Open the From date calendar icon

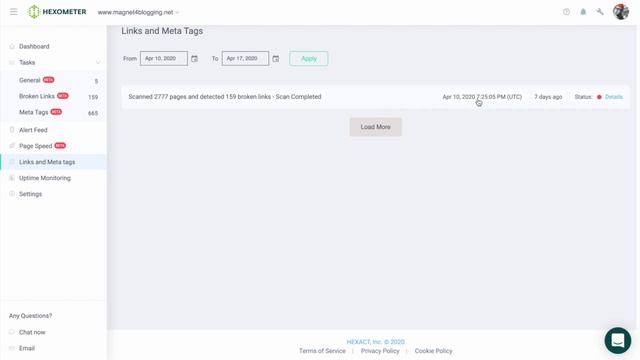194,59
